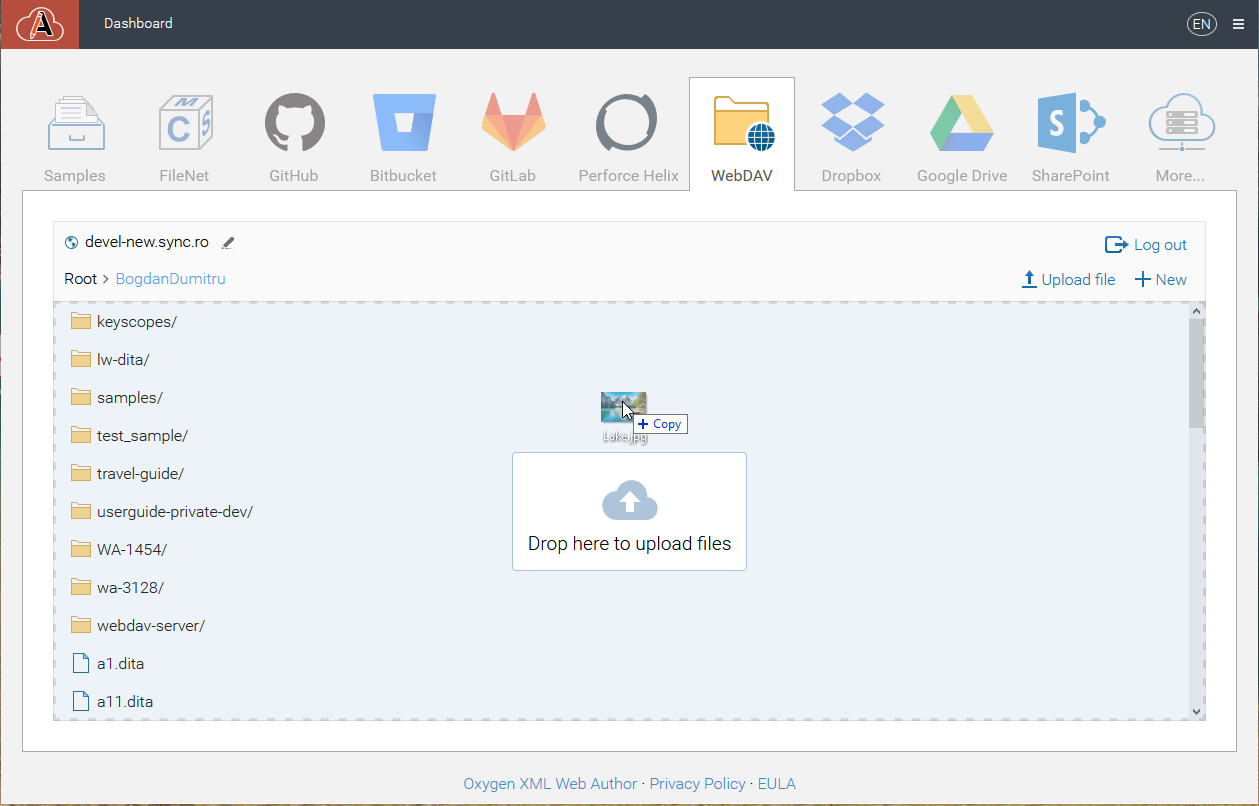Go to Root in the breadcrumb

[x=81, y=279]
